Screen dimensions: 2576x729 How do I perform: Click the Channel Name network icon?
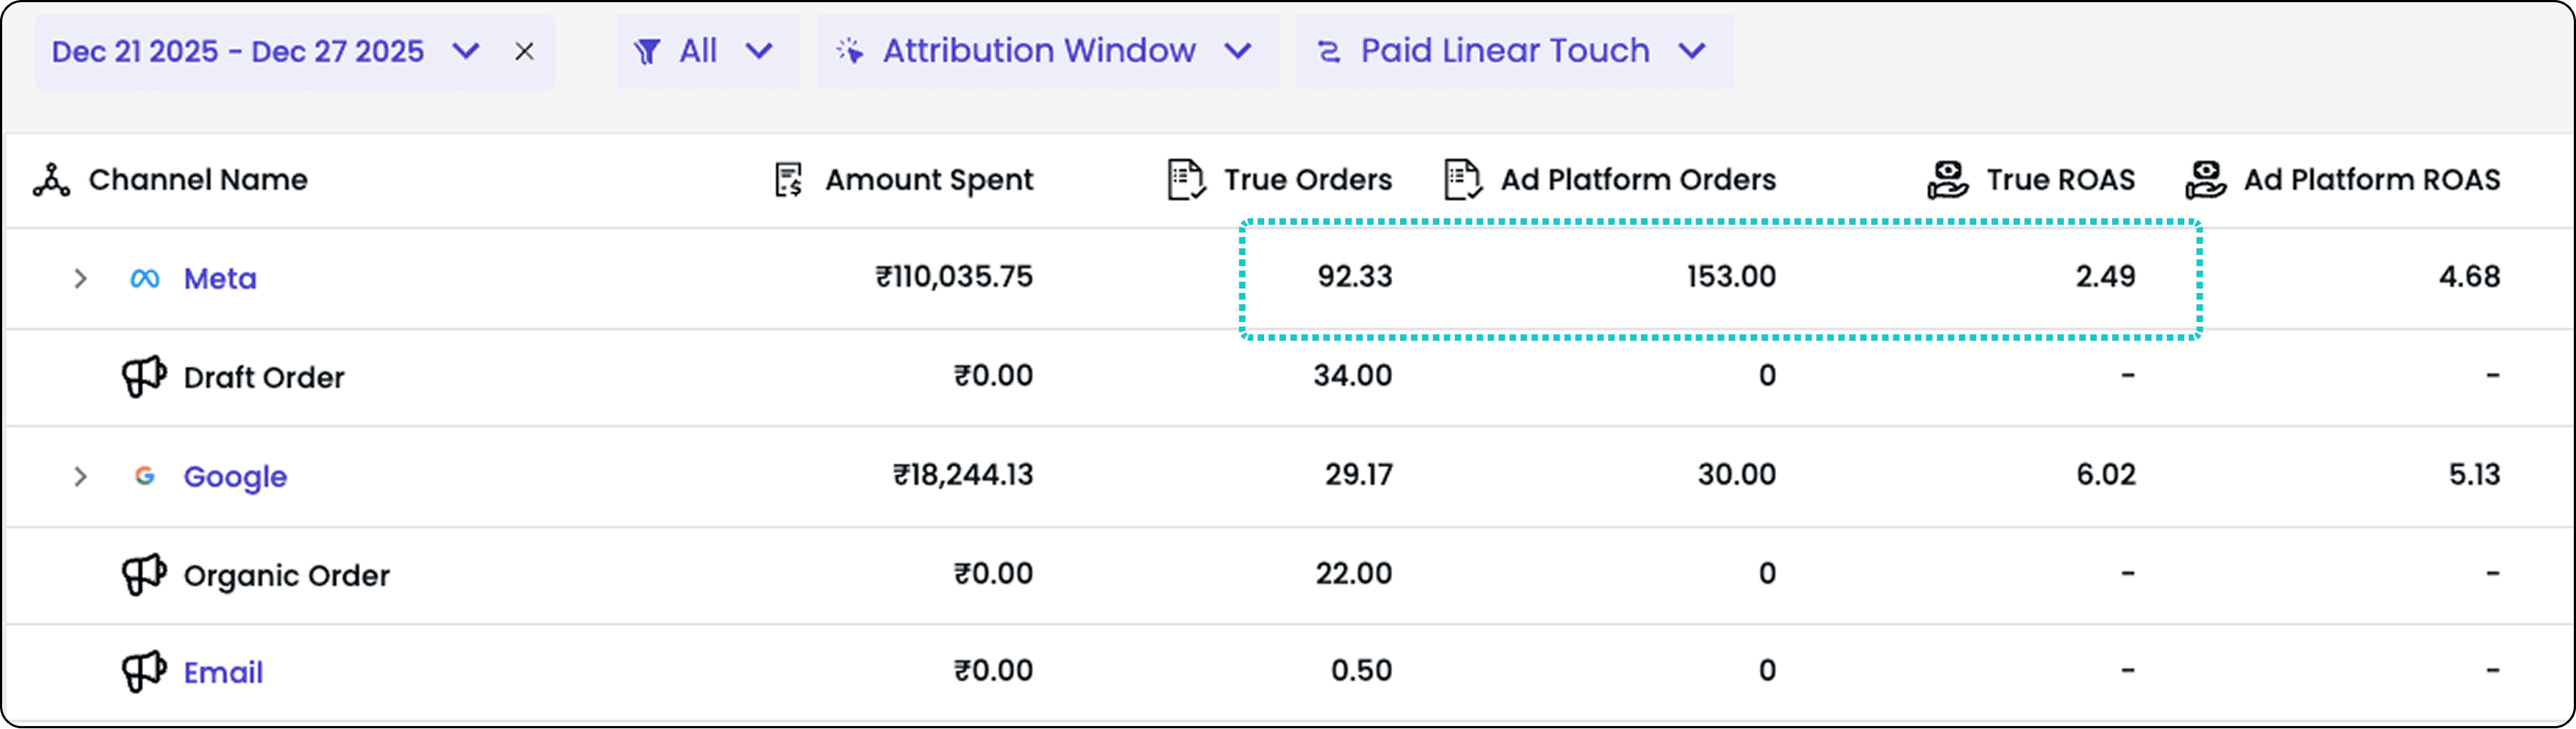(51, 180)
